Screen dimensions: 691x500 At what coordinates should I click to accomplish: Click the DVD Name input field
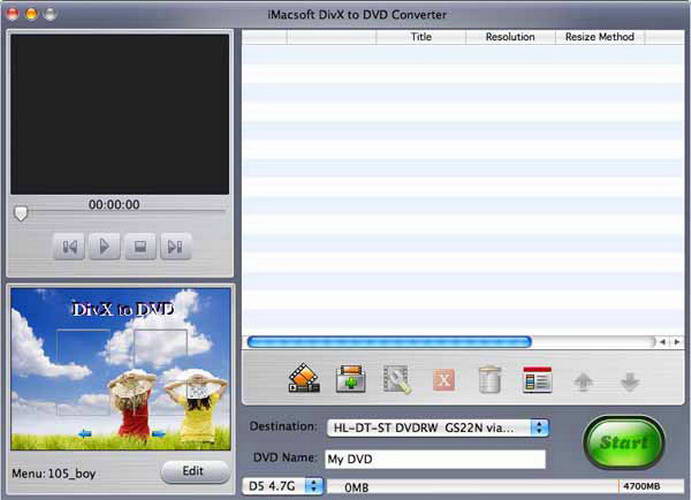pyautogui.click(x=435, y=459)
